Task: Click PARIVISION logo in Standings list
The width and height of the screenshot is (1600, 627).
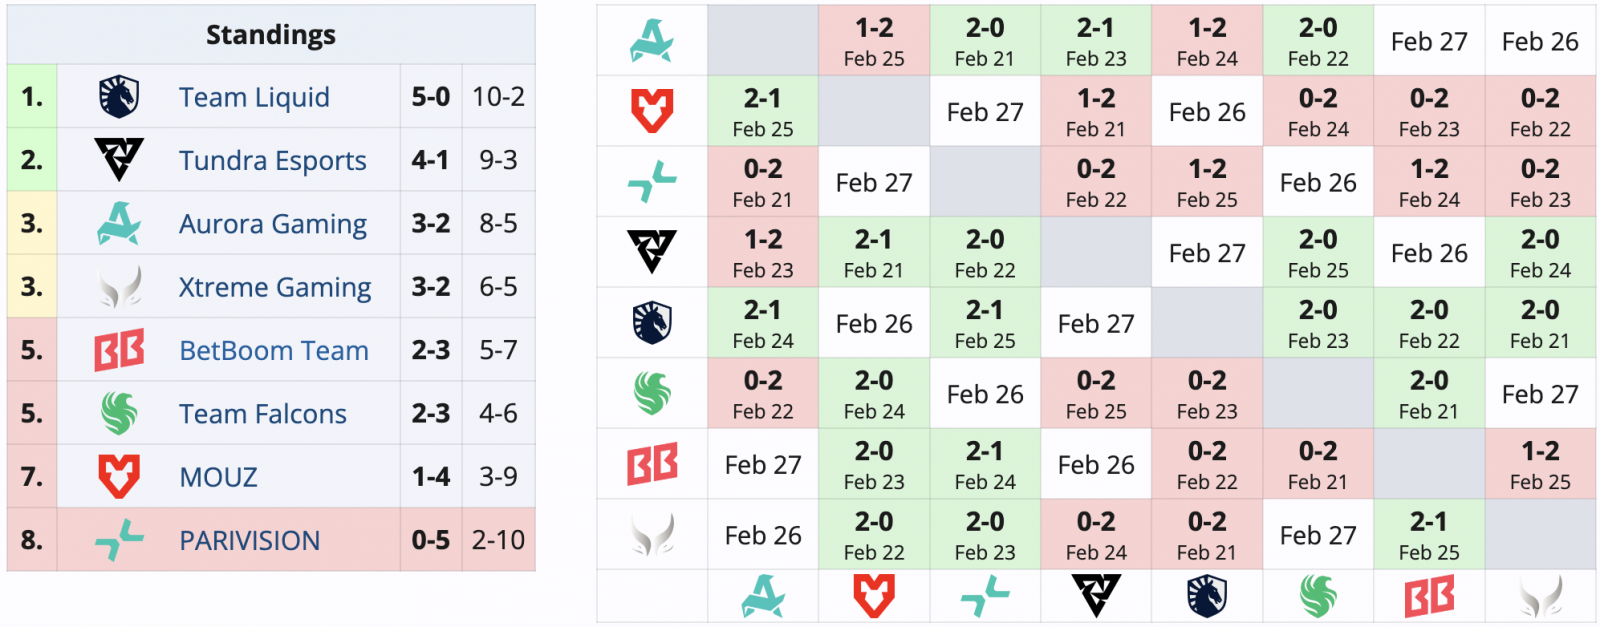Action: click(119, 540)
